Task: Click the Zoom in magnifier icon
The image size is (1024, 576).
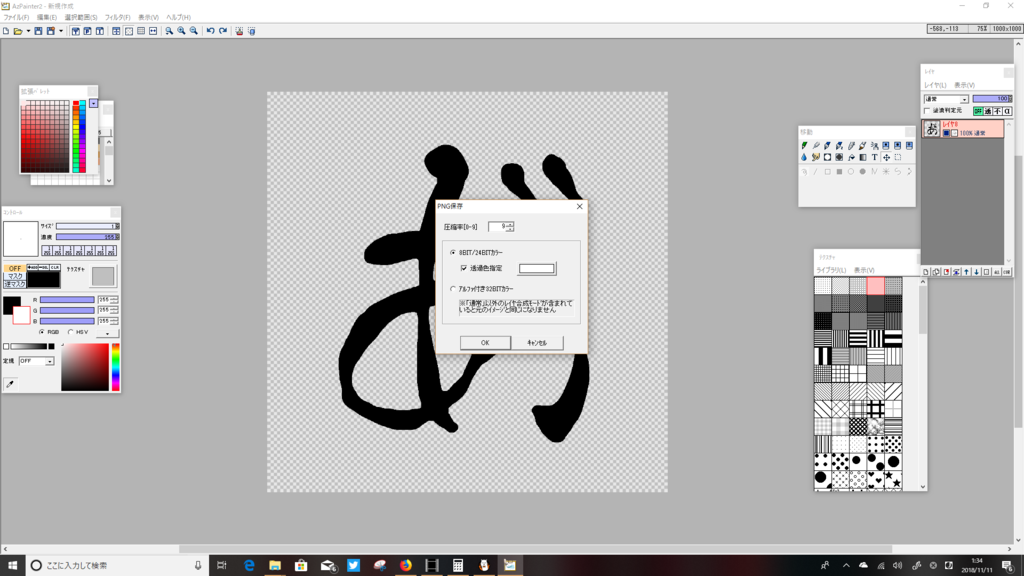Action: (182, 31)
